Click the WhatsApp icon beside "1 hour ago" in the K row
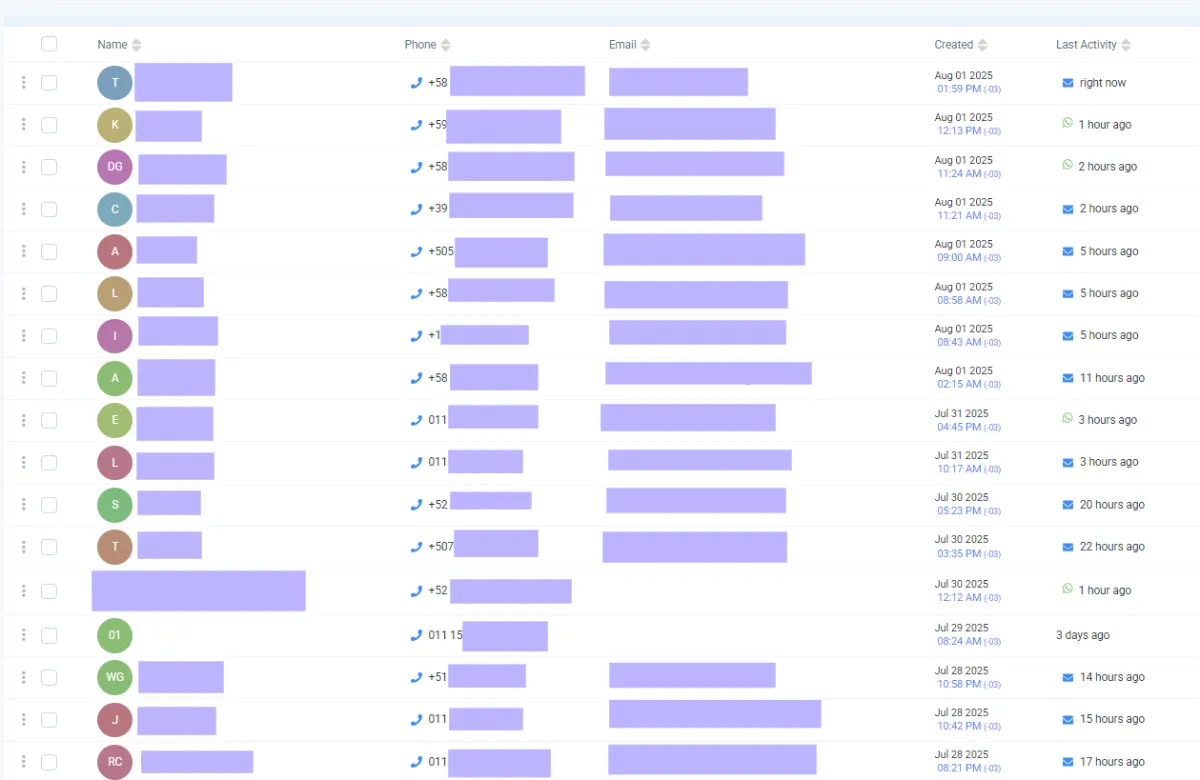The image size is (1200, 780). click(1068, 124)
